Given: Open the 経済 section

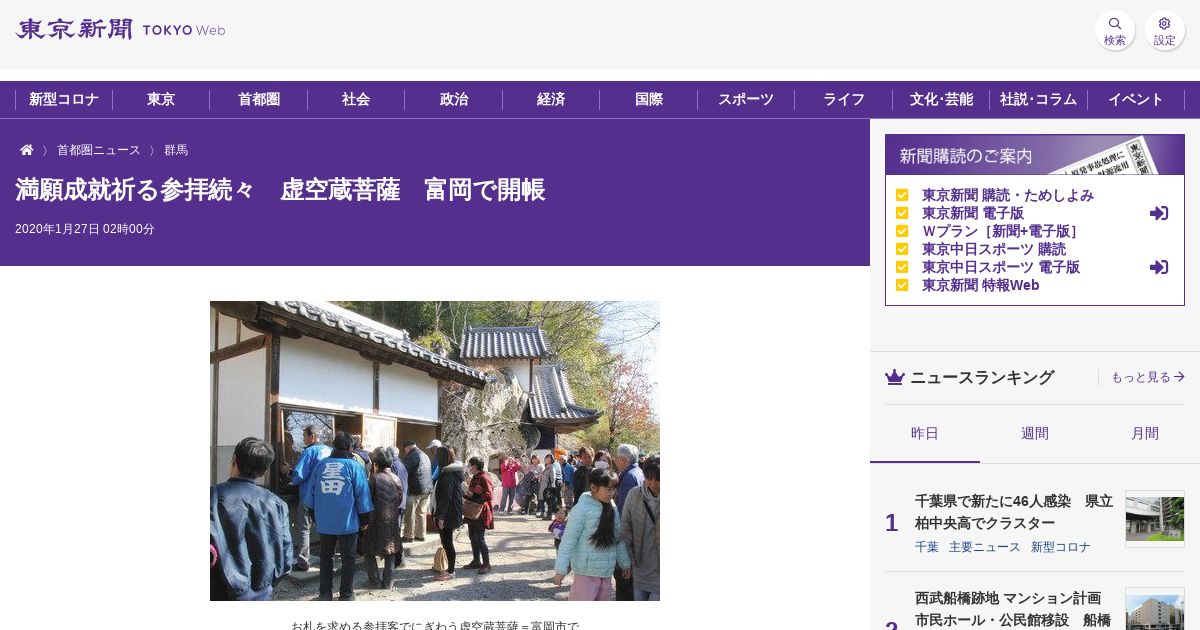Looking at the screenshot, I should tap(551, 99).
